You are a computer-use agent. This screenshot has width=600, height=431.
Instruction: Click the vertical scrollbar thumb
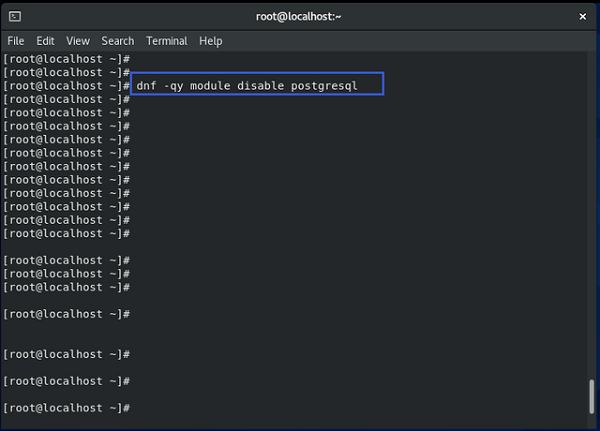(592, 396)
